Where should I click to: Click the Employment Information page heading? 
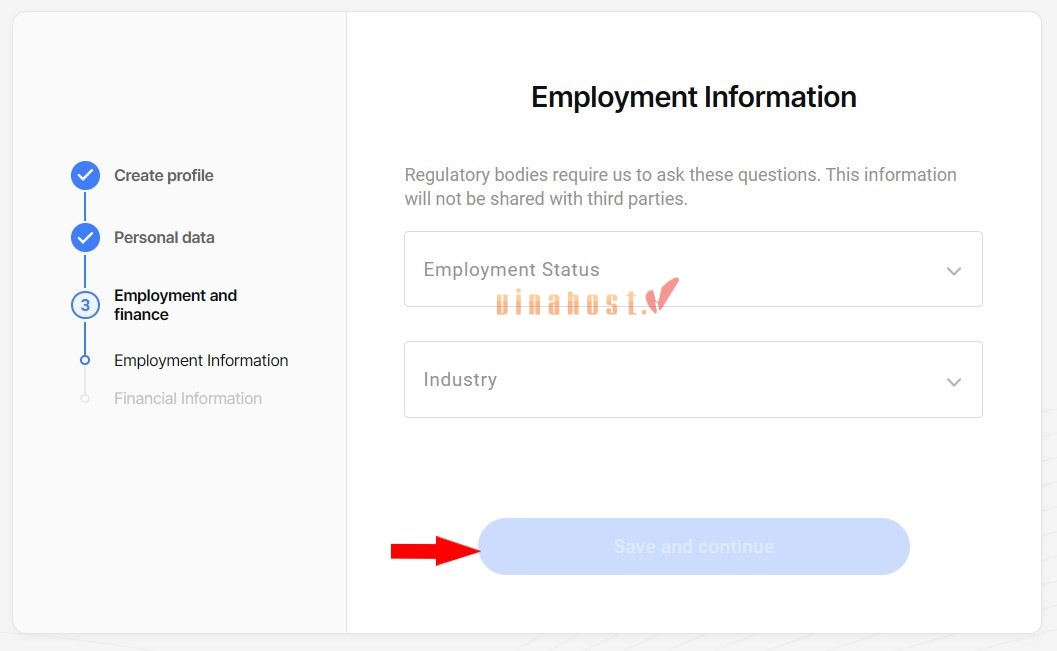click(694, 97)
